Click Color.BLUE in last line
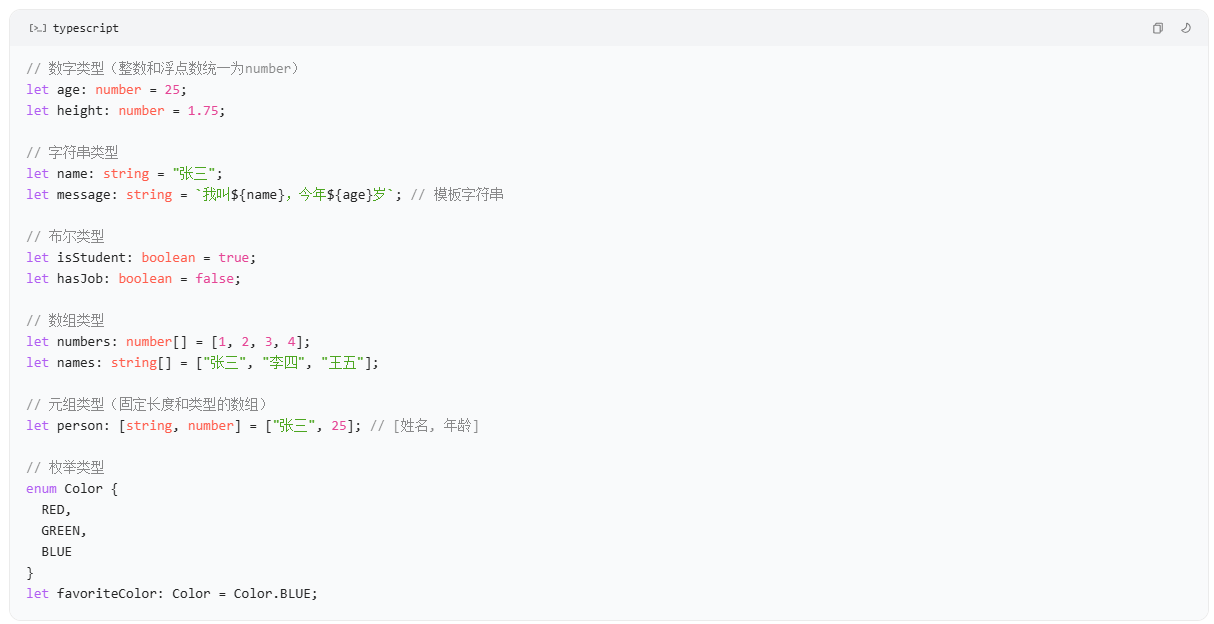Image resolution: width=1214 pixels, height=624 pixels. click(x=272, y=593)
